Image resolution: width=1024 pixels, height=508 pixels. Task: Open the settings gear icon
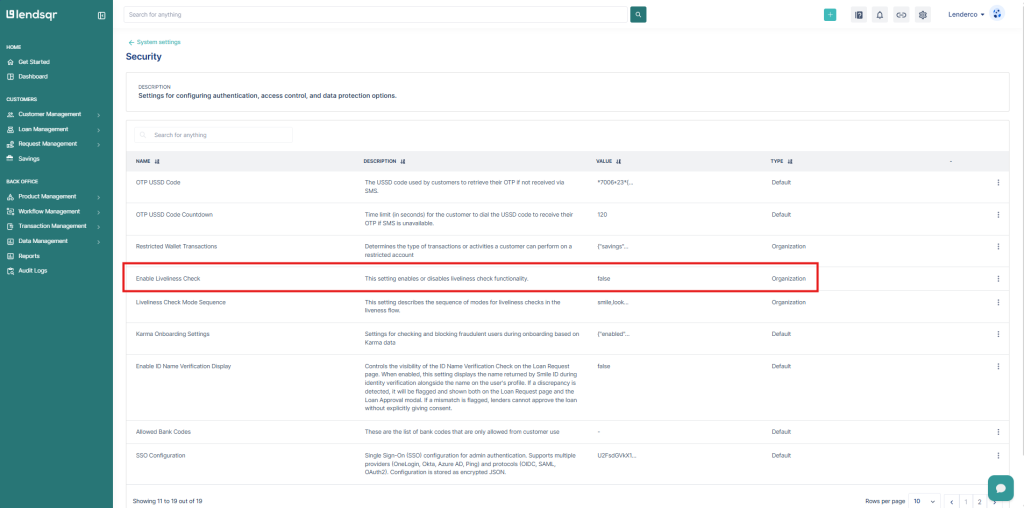click(x=923, y=15)
